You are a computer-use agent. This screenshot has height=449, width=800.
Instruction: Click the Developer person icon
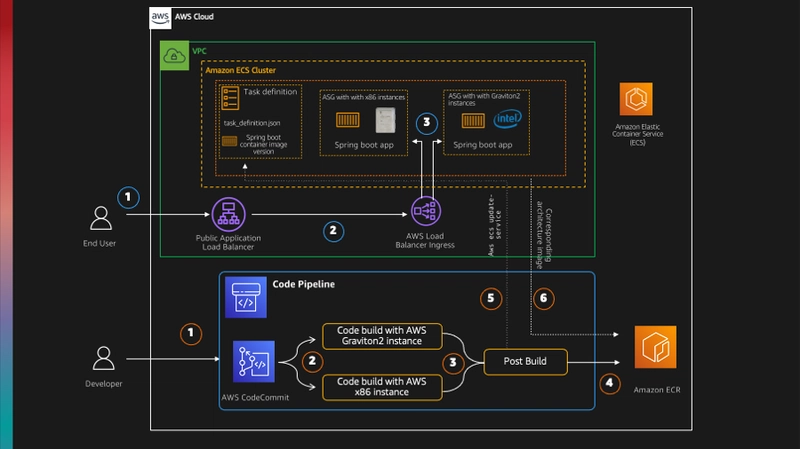(x=104, y=358)
